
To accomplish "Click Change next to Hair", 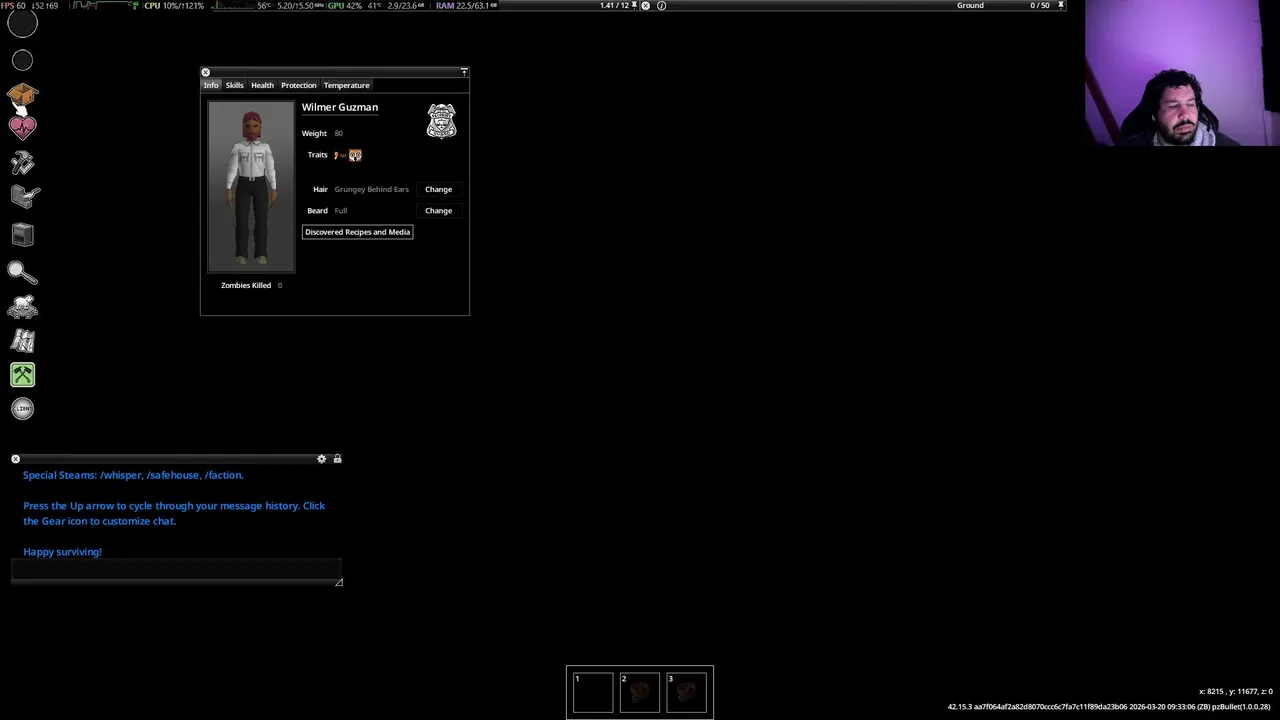I will 438,189.
